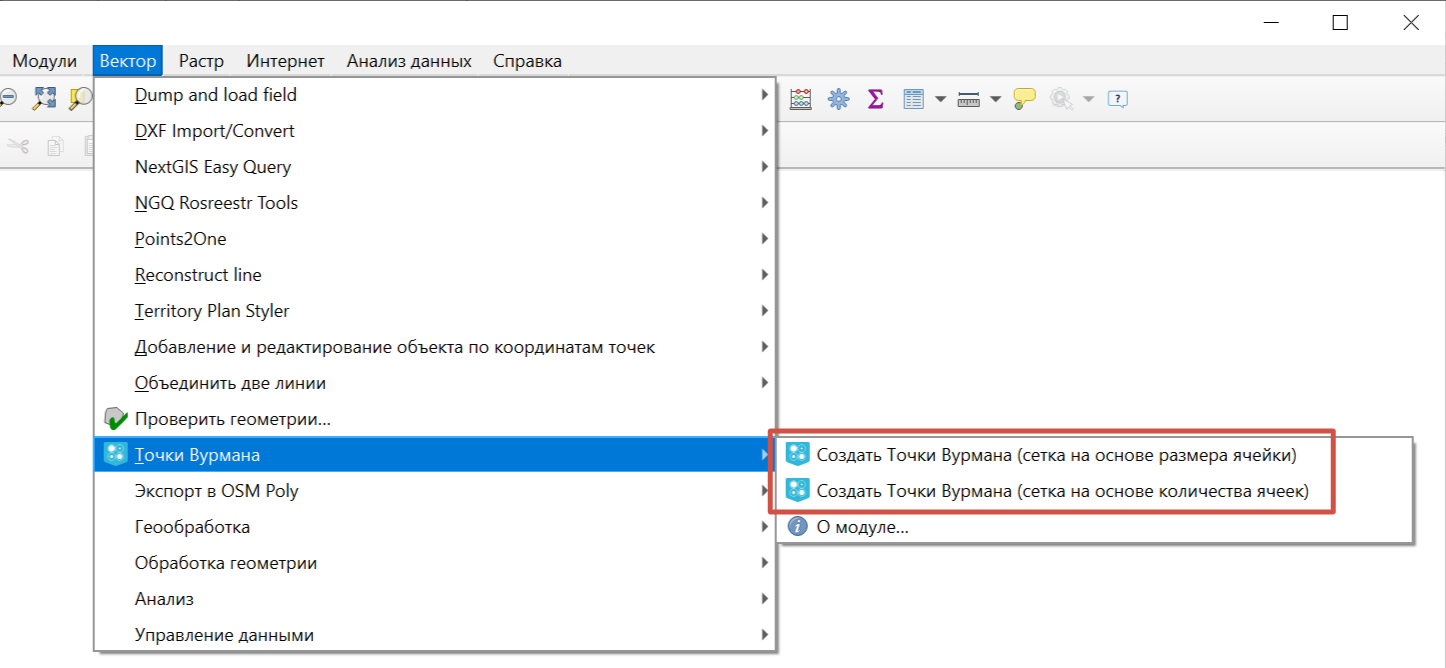The image size is (1446, 668).
Task: Expand the Обработка геометрии submenu
Action: [435, 563]
